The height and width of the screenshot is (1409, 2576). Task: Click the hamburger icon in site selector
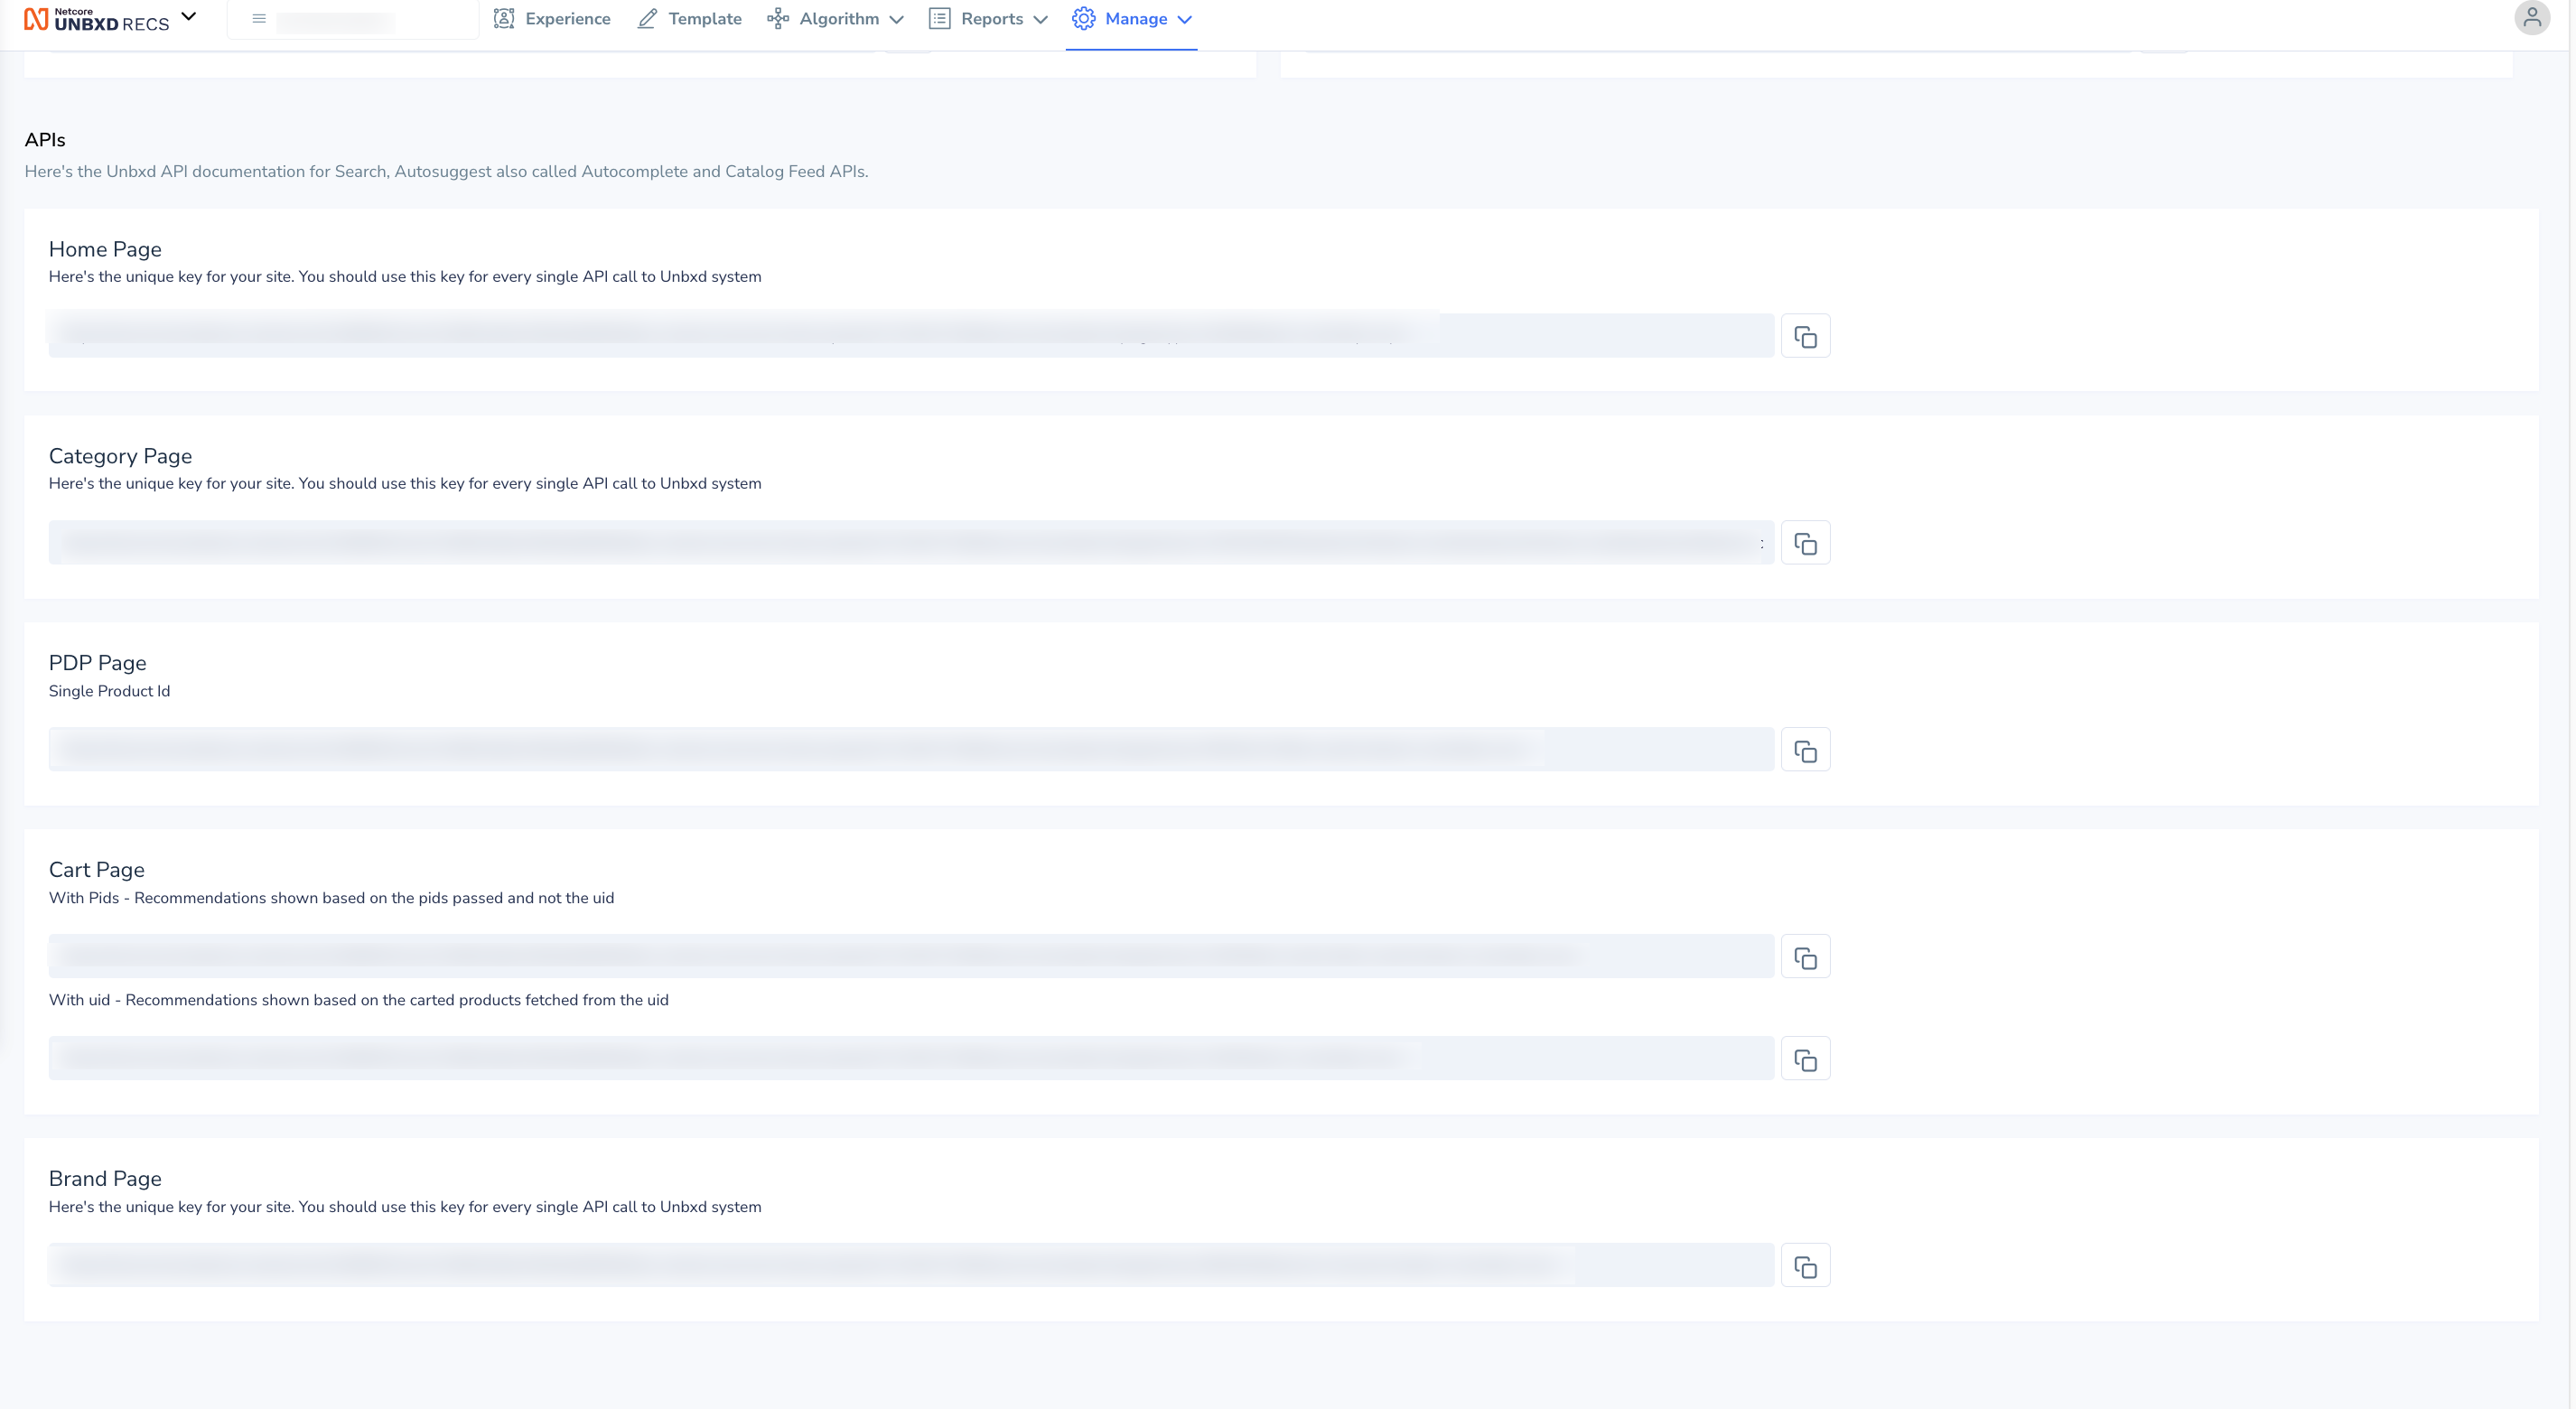[259, 19]
